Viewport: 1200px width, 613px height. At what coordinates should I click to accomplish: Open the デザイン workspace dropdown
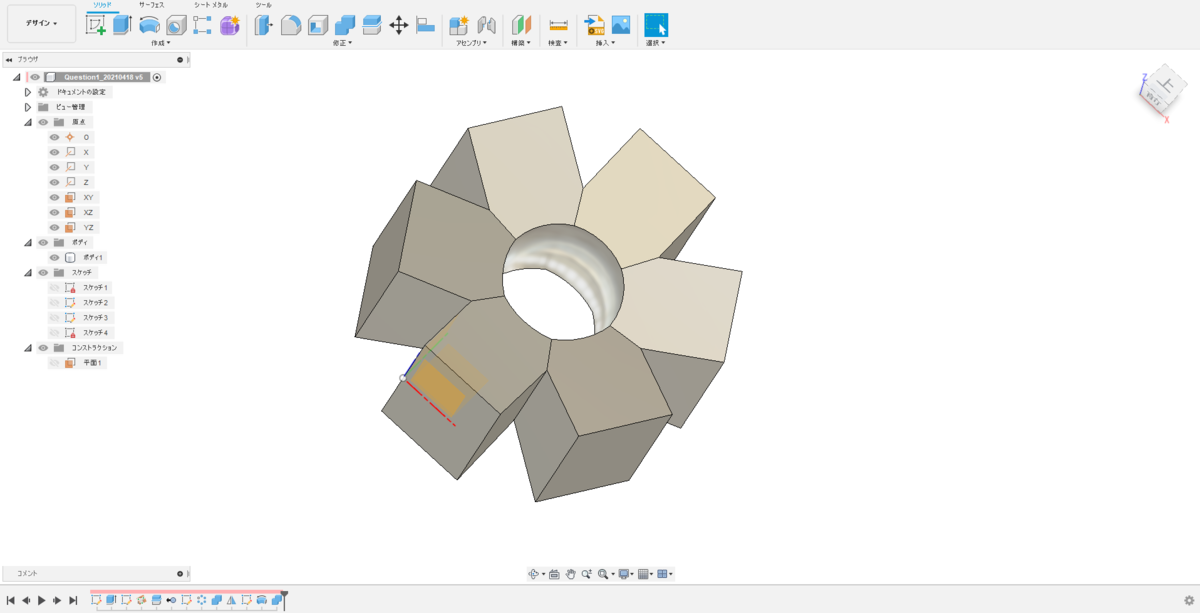[x=41, y=23]
